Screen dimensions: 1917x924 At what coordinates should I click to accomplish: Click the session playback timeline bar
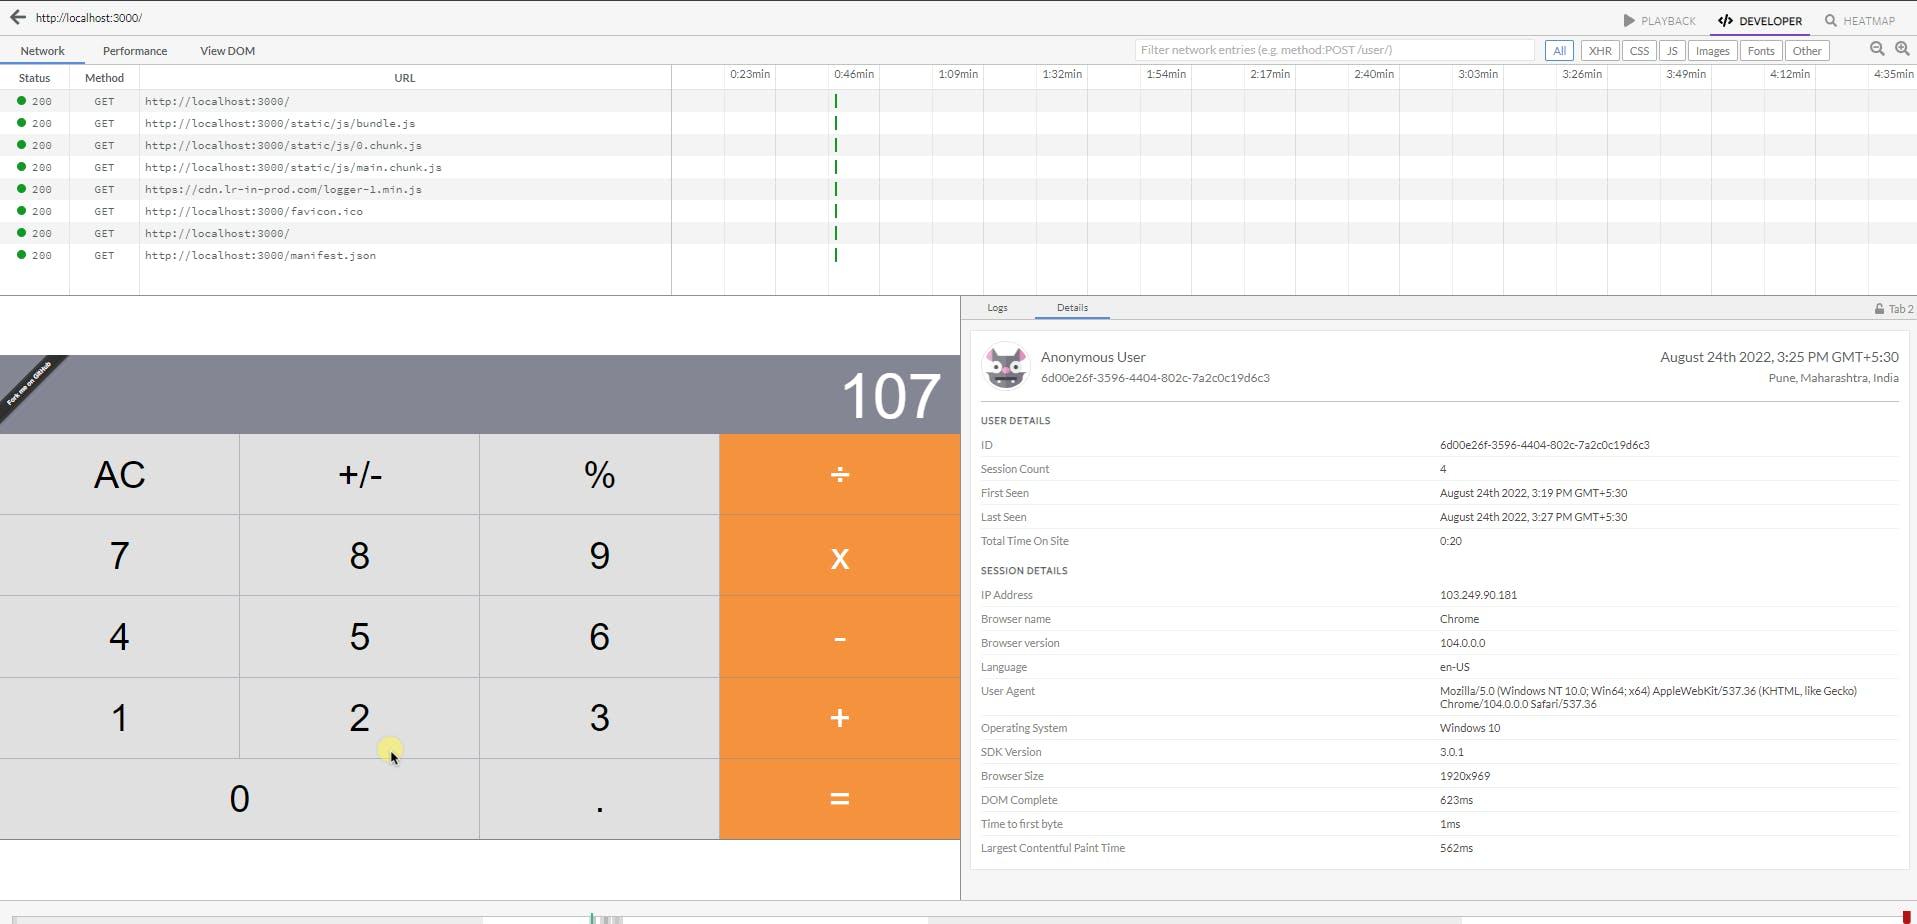coord(960,918)
